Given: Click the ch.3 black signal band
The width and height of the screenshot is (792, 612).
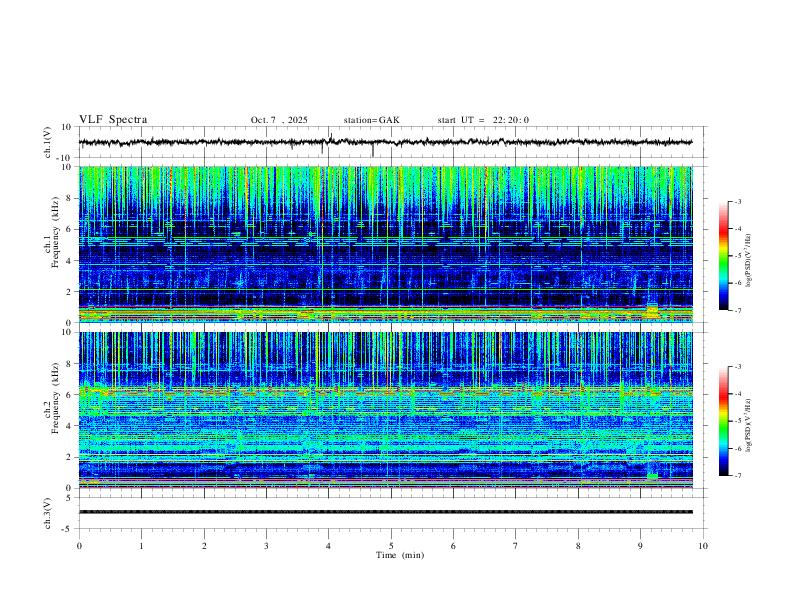Looking at the screenshot, I should click(x=386, y=512).
